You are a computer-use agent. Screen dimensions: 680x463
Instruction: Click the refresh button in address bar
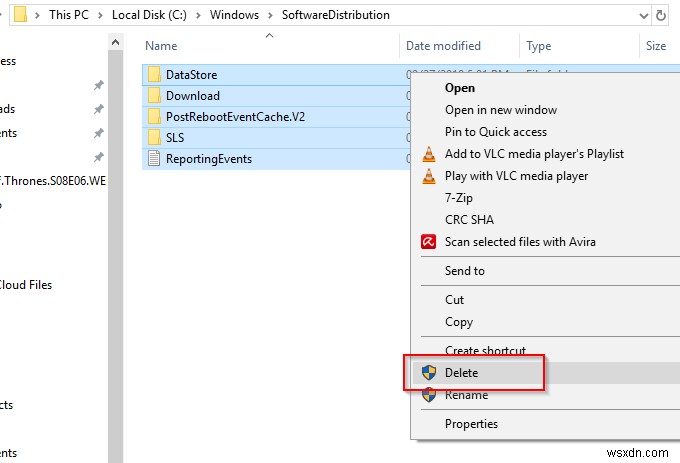tap(661, 15)
